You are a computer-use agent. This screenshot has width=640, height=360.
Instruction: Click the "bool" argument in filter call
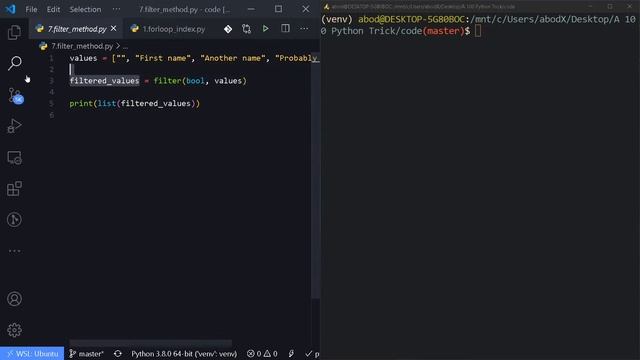pos(195,81)
